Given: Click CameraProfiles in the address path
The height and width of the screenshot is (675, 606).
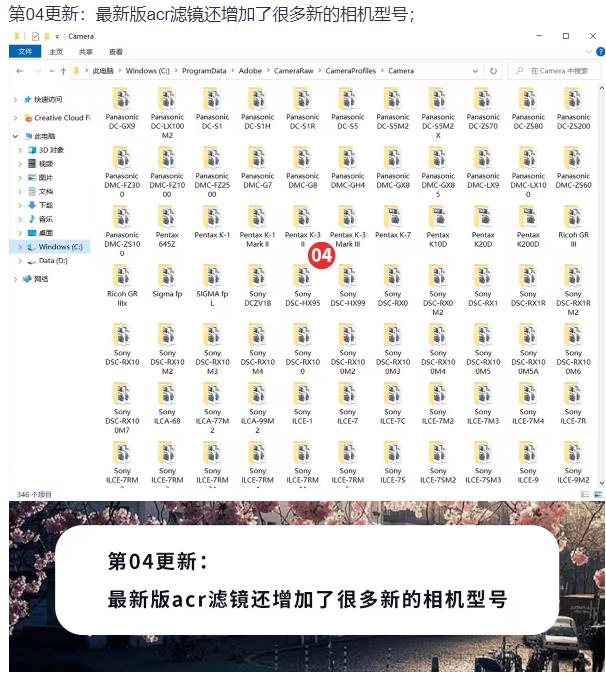Looking at the screenshot, I should click(350, 71).
